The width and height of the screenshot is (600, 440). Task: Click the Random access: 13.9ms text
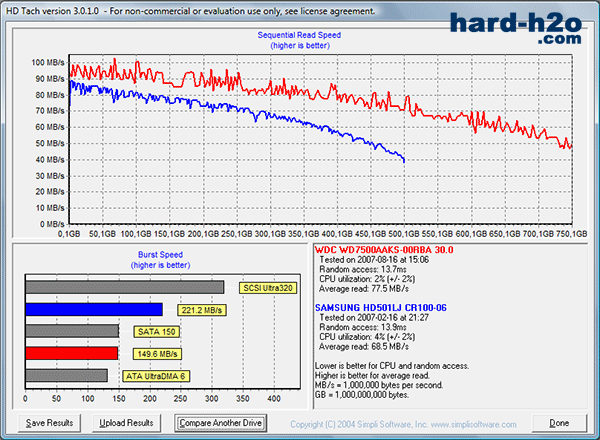tap(363, 327)
